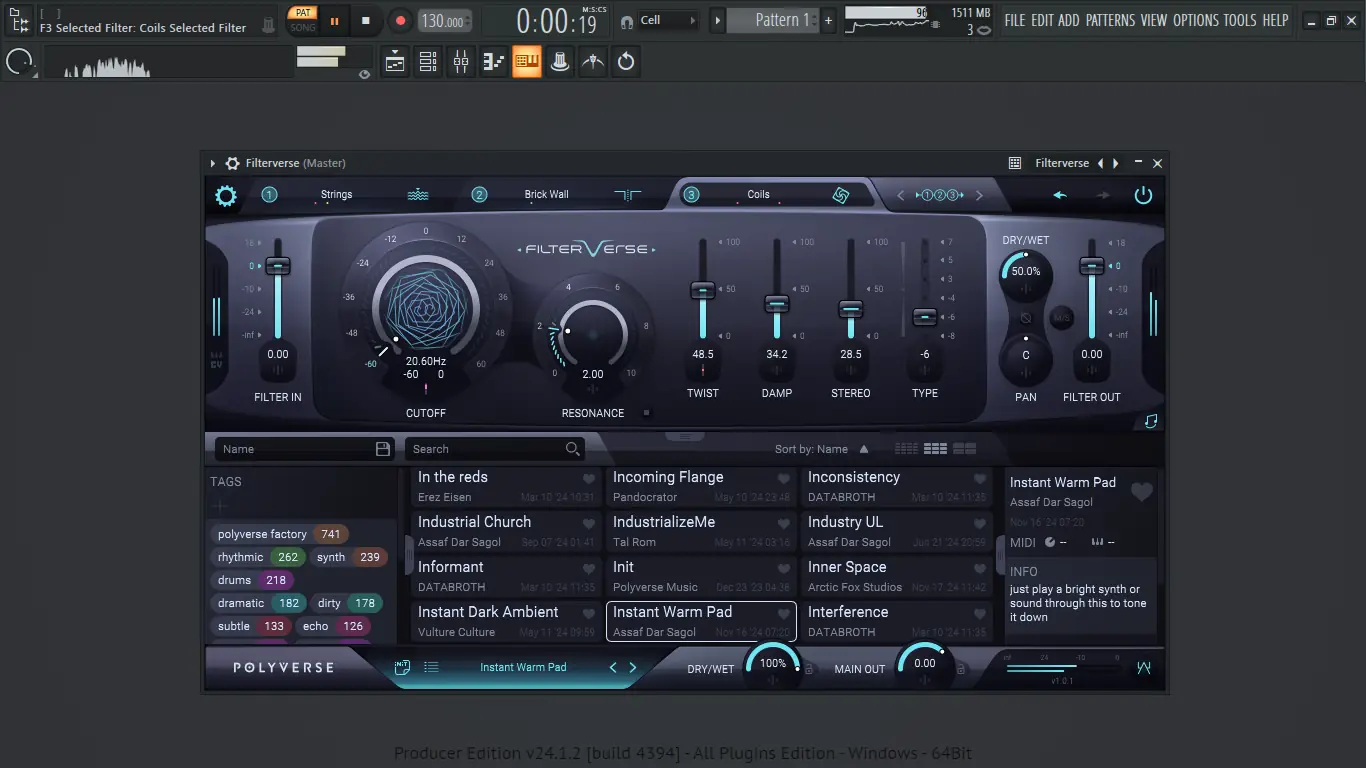Click the circular arrow toolbar icon
The height and width of the screenshot is (768, 1366).
[x=626, y=62]
